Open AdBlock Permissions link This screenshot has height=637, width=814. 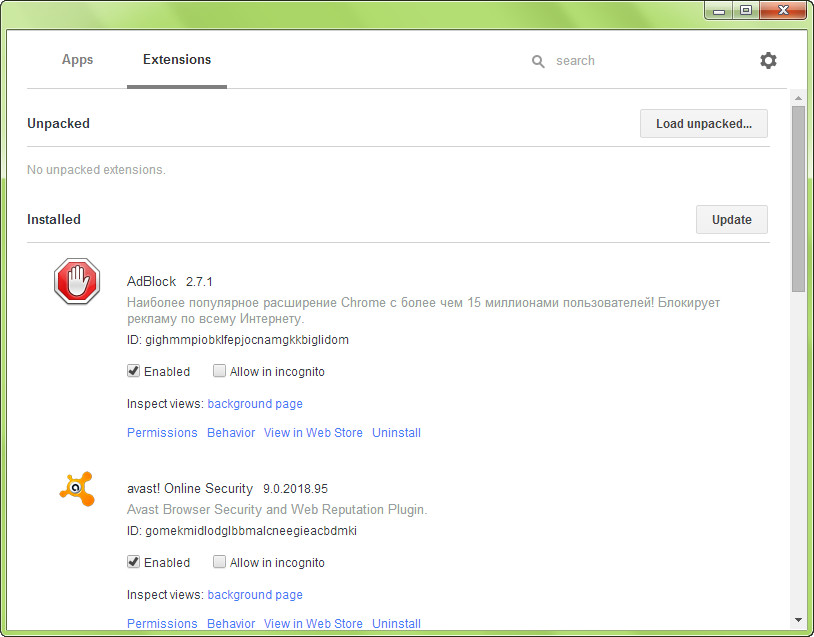point(162,432)
